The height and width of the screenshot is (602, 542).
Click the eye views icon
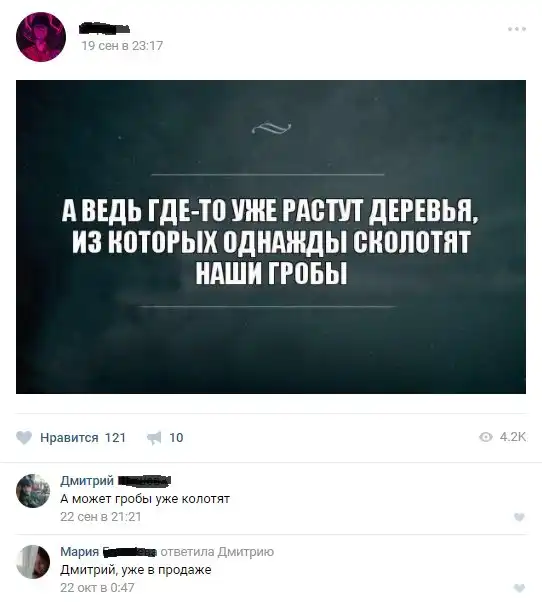pos(486,437)
